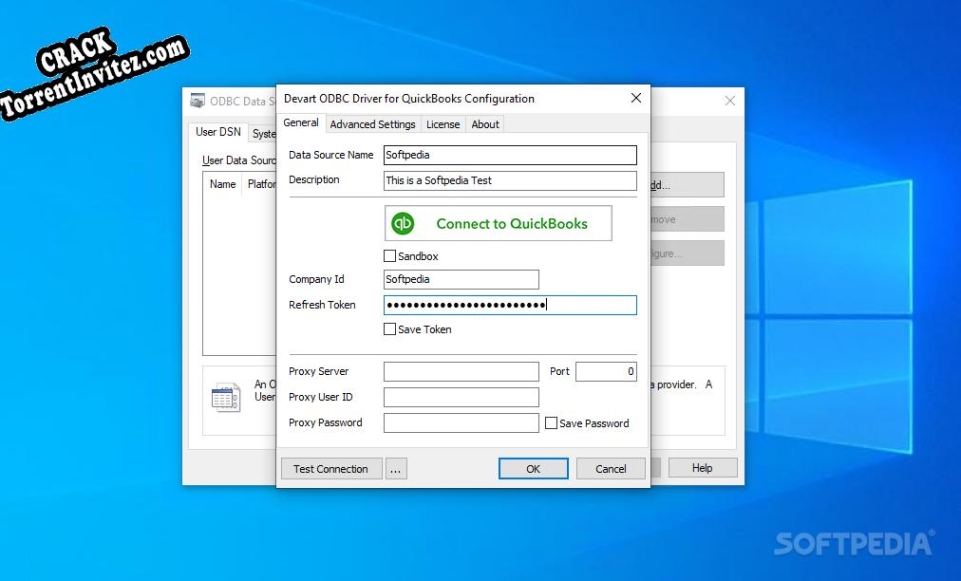Open the License tab
This screenshot has width=961, height=581.
442,124
